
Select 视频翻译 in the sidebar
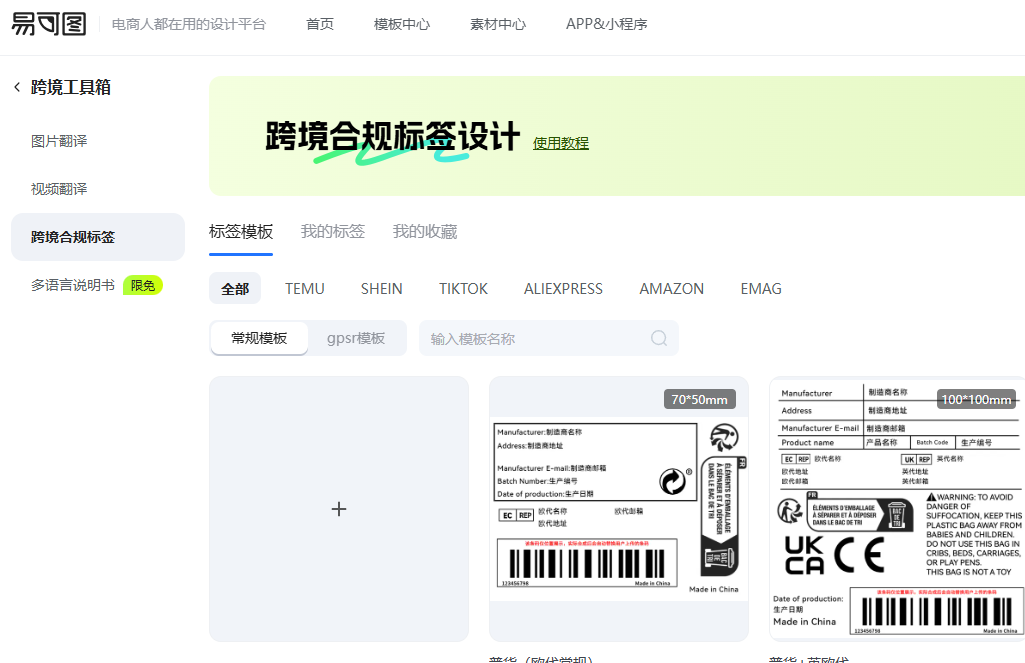(59, 189)
